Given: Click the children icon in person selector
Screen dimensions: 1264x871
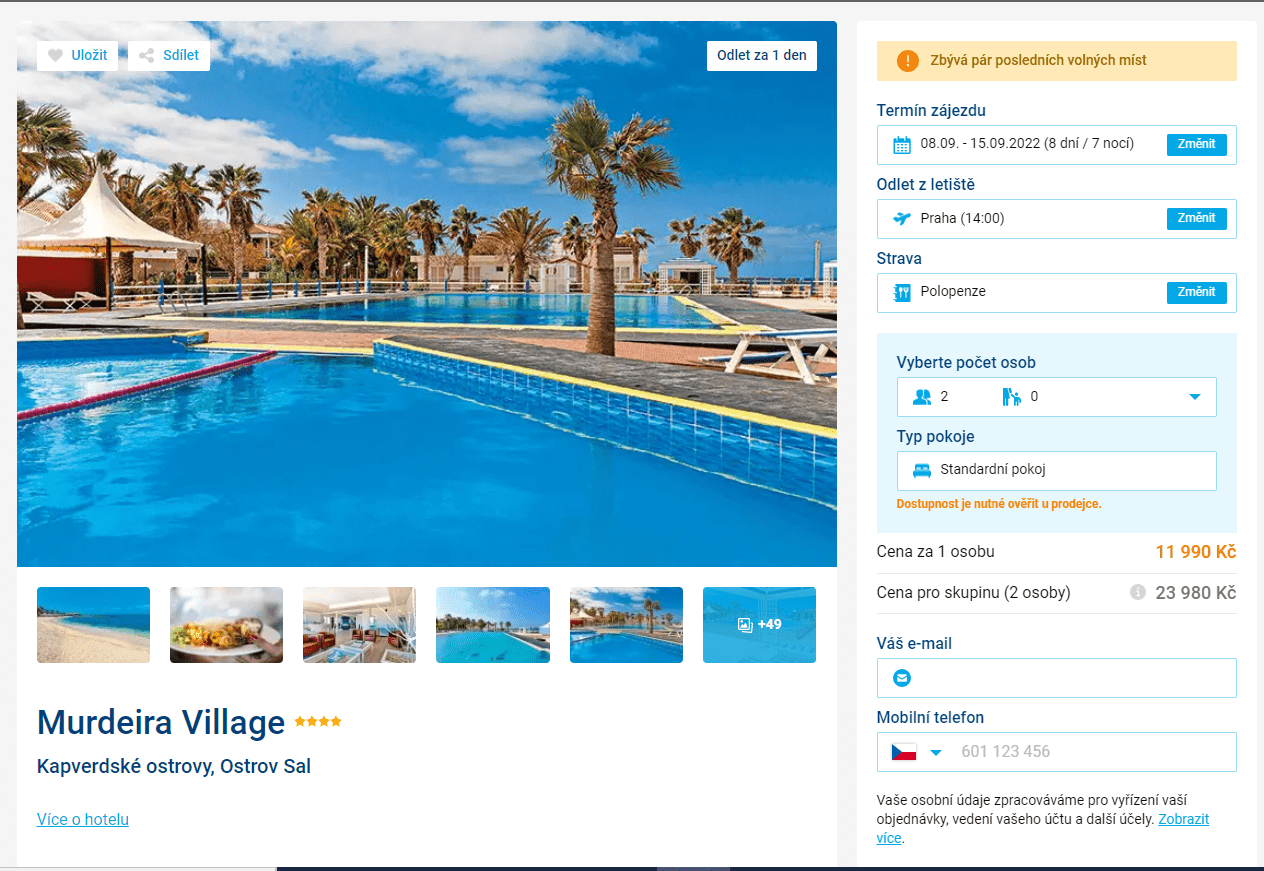Looking at the screenshot, I should click(1011, 397).
